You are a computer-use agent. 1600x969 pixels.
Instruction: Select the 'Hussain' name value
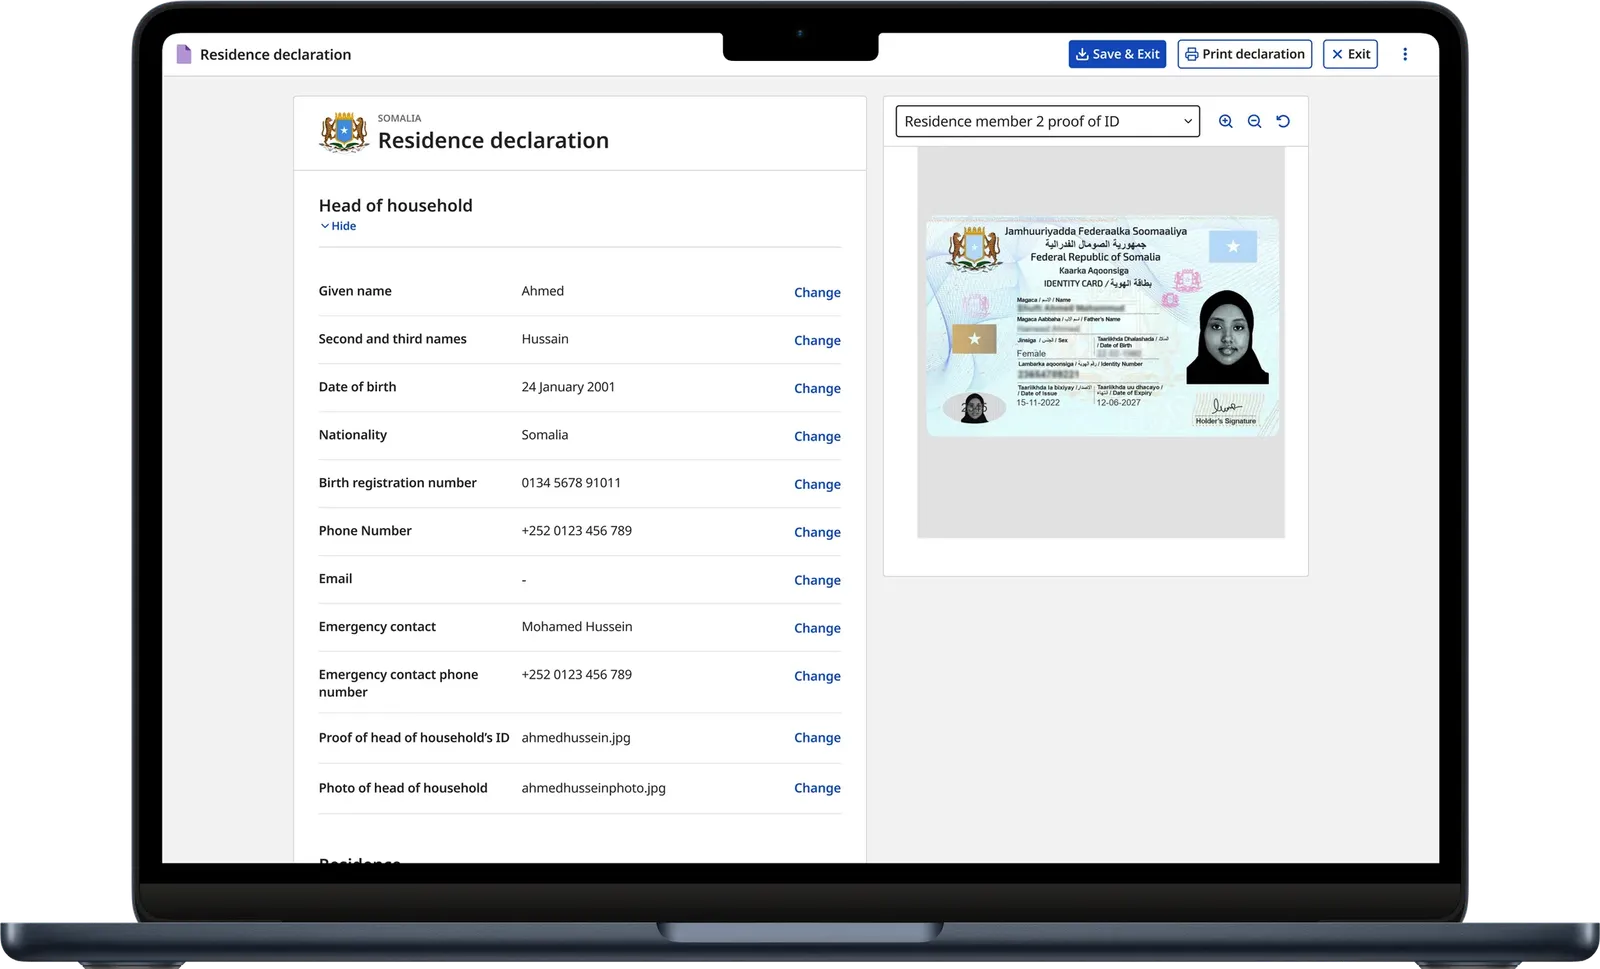click(x=545, y=339)
